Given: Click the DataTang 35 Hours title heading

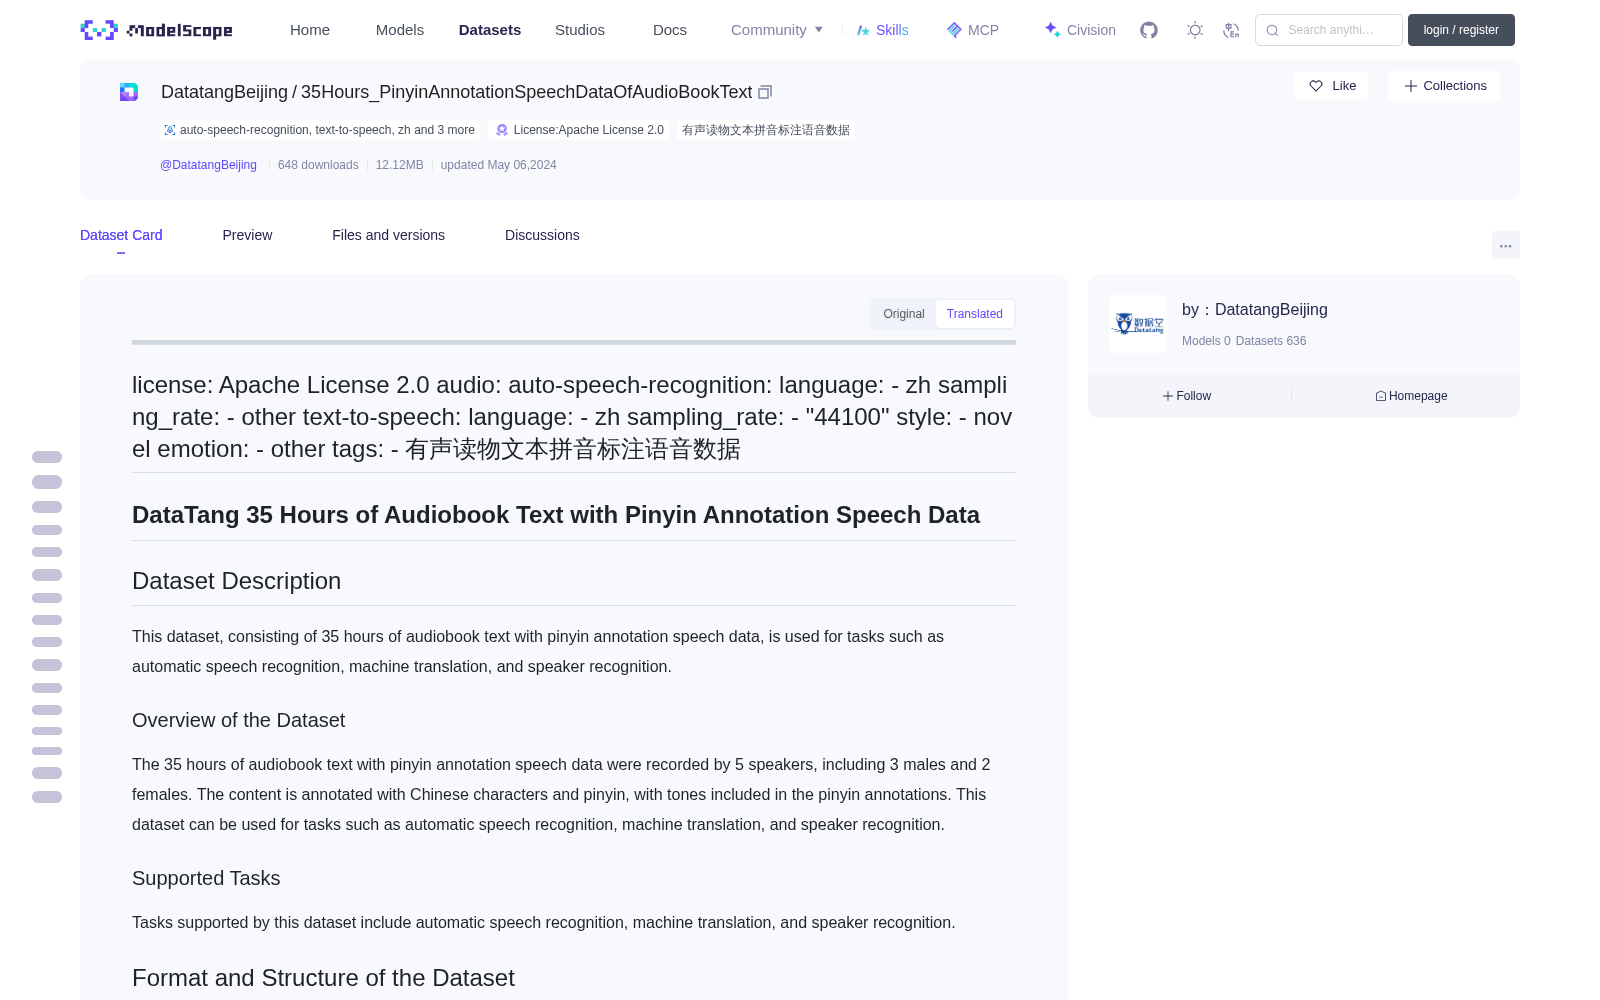Looking at the screenshot, I should tap(556, 515).
